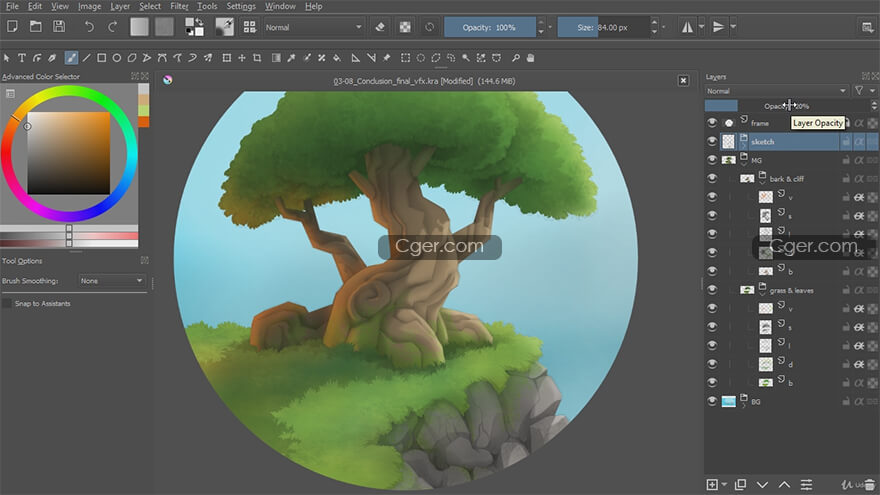Open the Filter menu
The height and width of the screenshot is (495, 880).
[179, 6]
